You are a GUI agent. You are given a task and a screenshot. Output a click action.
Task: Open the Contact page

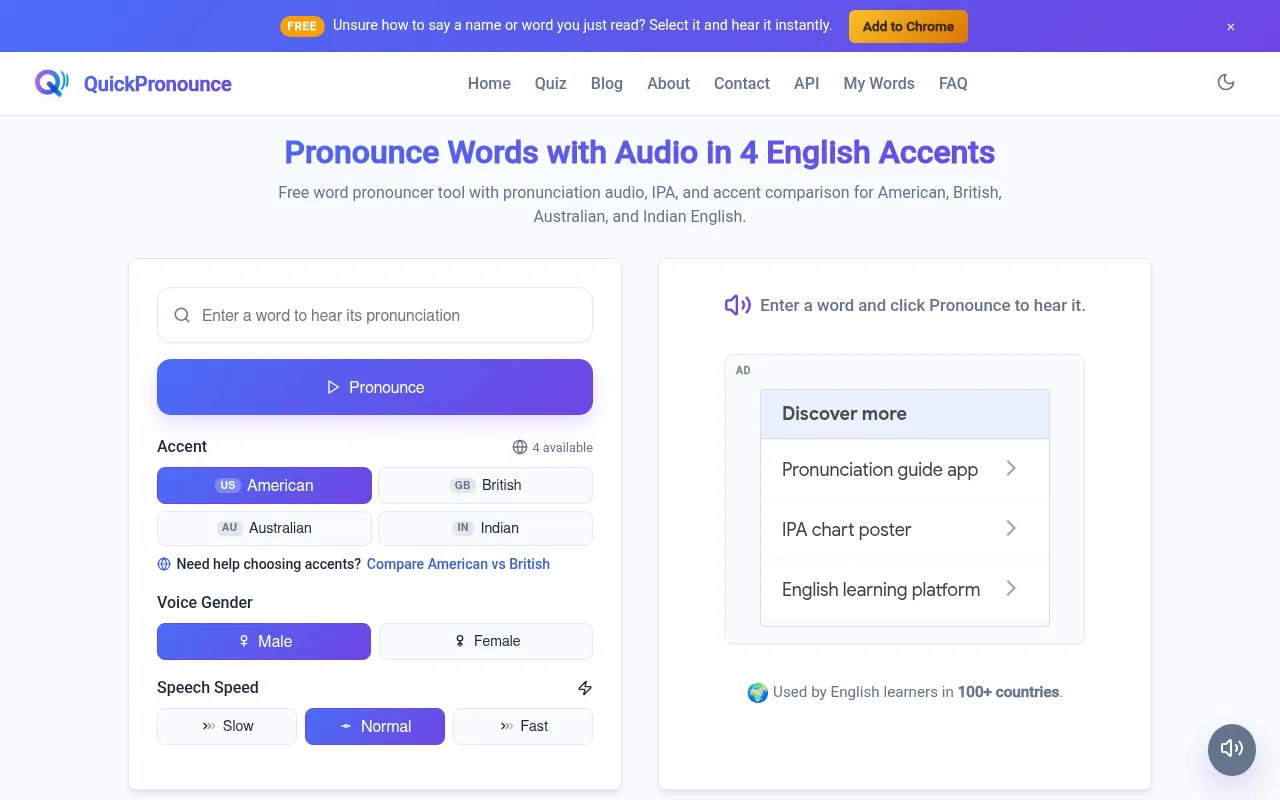pos(742,84)
